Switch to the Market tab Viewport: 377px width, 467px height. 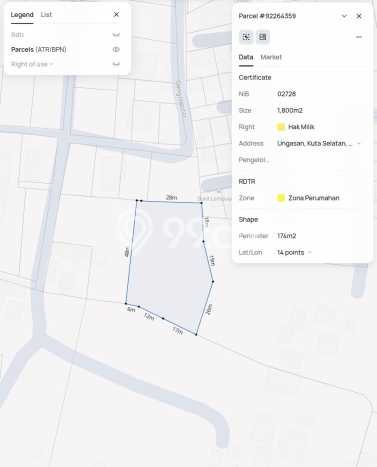coord(271,57)
